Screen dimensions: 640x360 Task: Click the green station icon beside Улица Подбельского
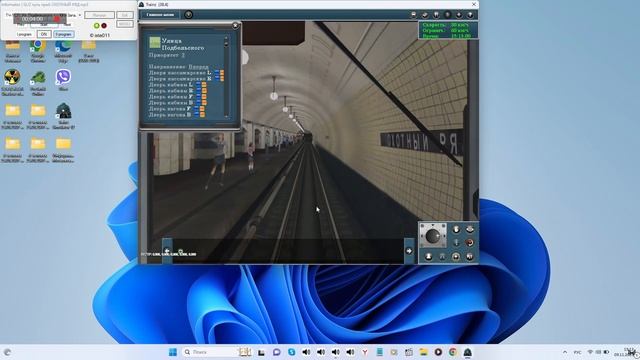point(155,42)
